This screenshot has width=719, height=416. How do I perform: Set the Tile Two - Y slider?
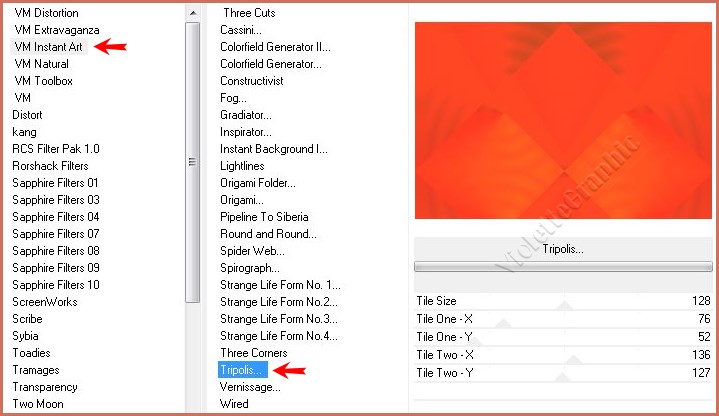[x=562, y=373]
